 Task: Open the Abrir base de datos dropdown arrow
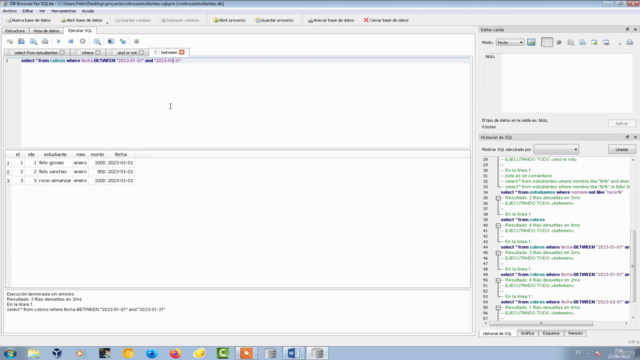107,22
